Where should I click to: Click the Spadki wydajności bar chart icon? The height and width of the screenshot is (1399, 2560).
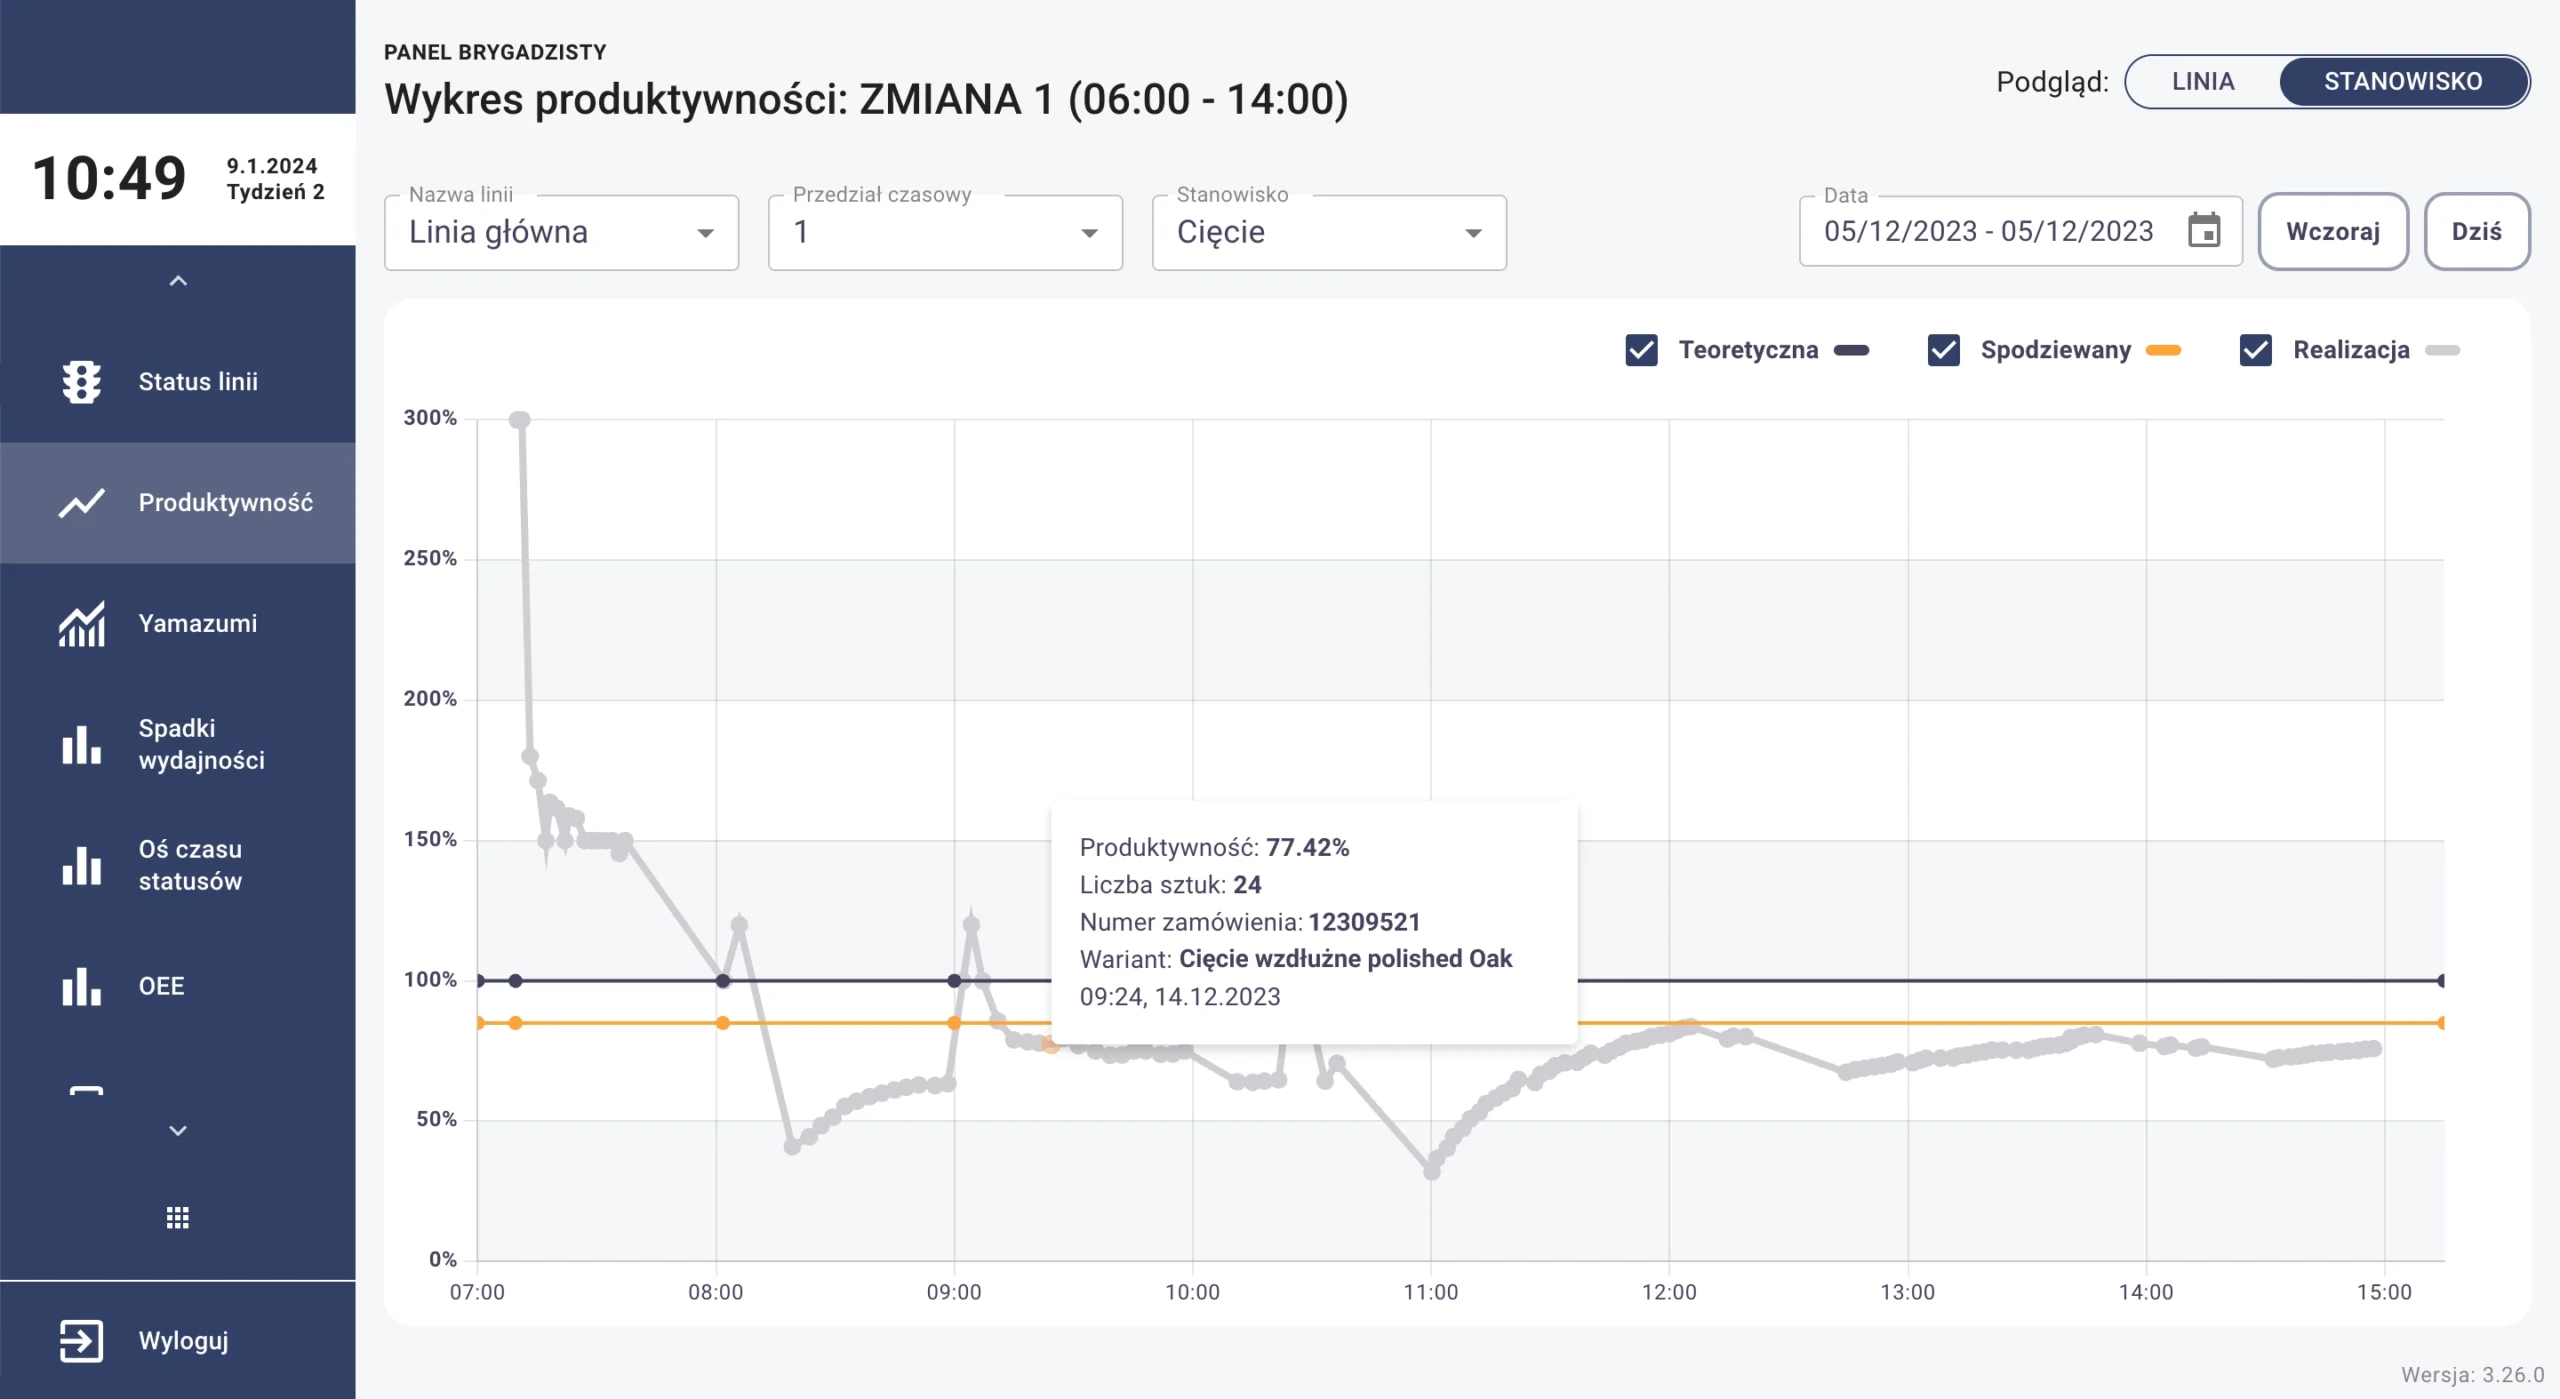pos(81,745)
